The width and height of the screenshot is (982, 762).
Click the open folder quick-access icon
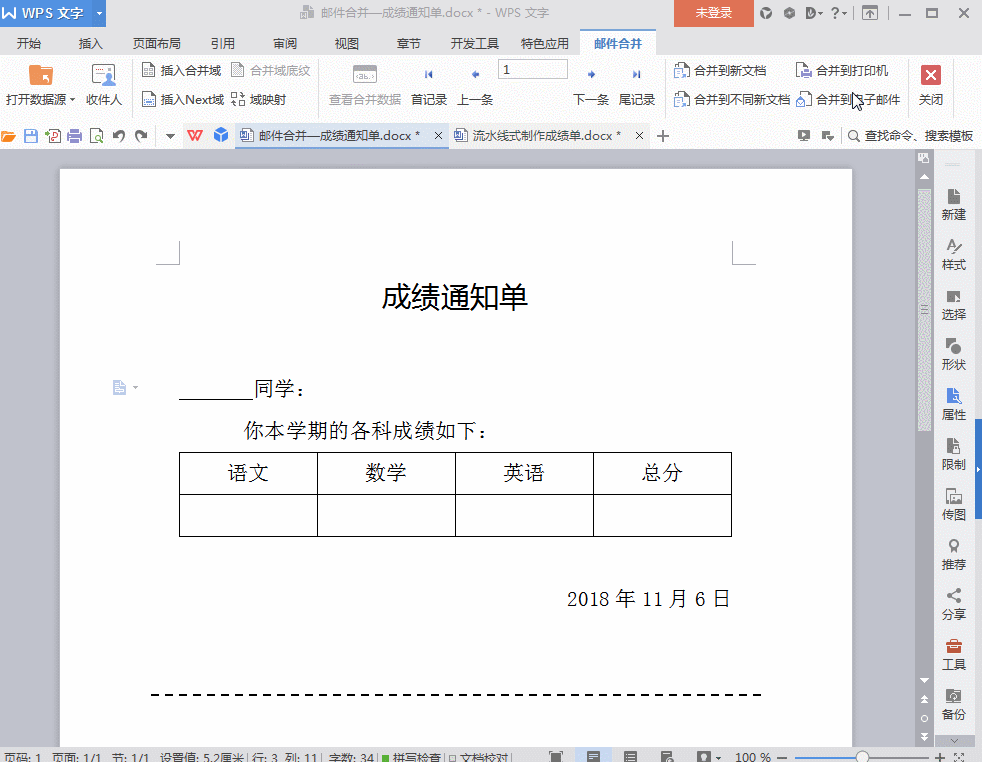[8, 136]
